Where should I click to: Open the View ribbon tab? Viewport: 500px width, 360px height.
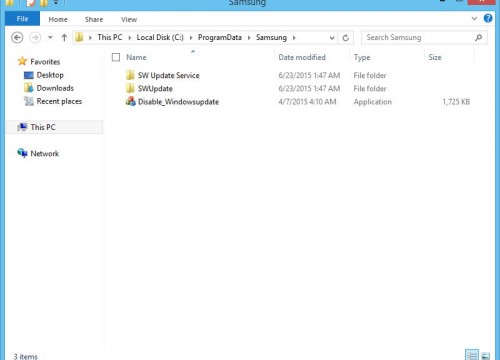click(x=129, y=19)
